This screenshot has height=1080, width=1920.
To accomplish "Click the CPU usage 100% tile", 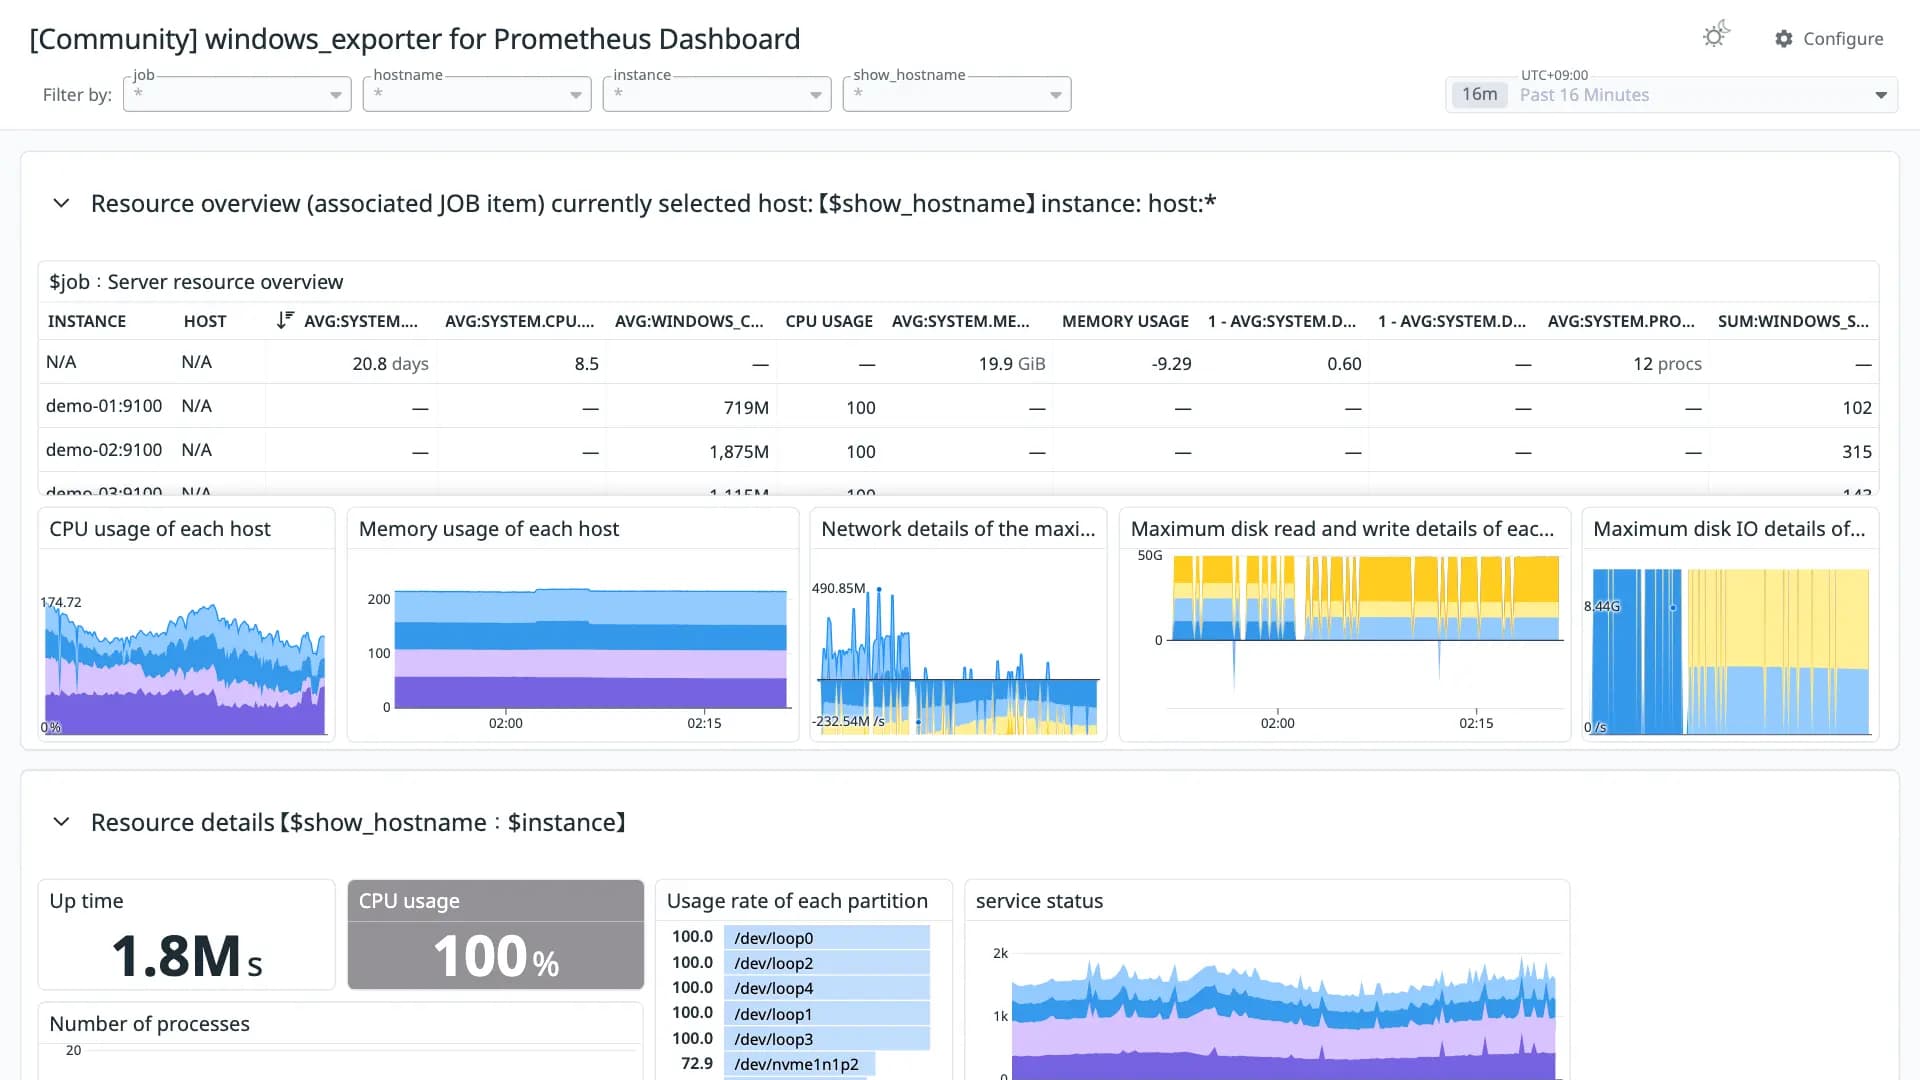I will [496, 935].
